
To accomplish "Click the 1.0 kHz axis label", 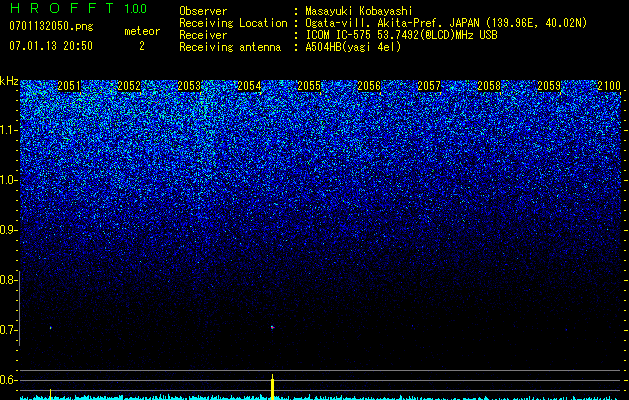I will click(x=8, y=180).
